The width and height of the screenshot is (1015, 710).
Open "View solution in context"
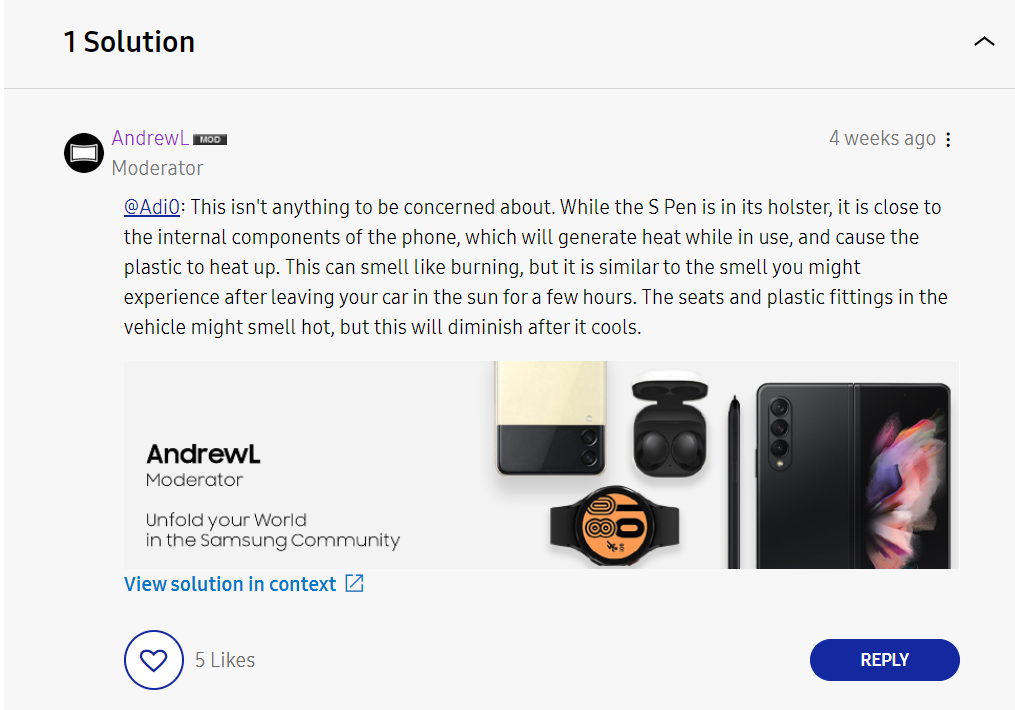(x=230, y=583)
